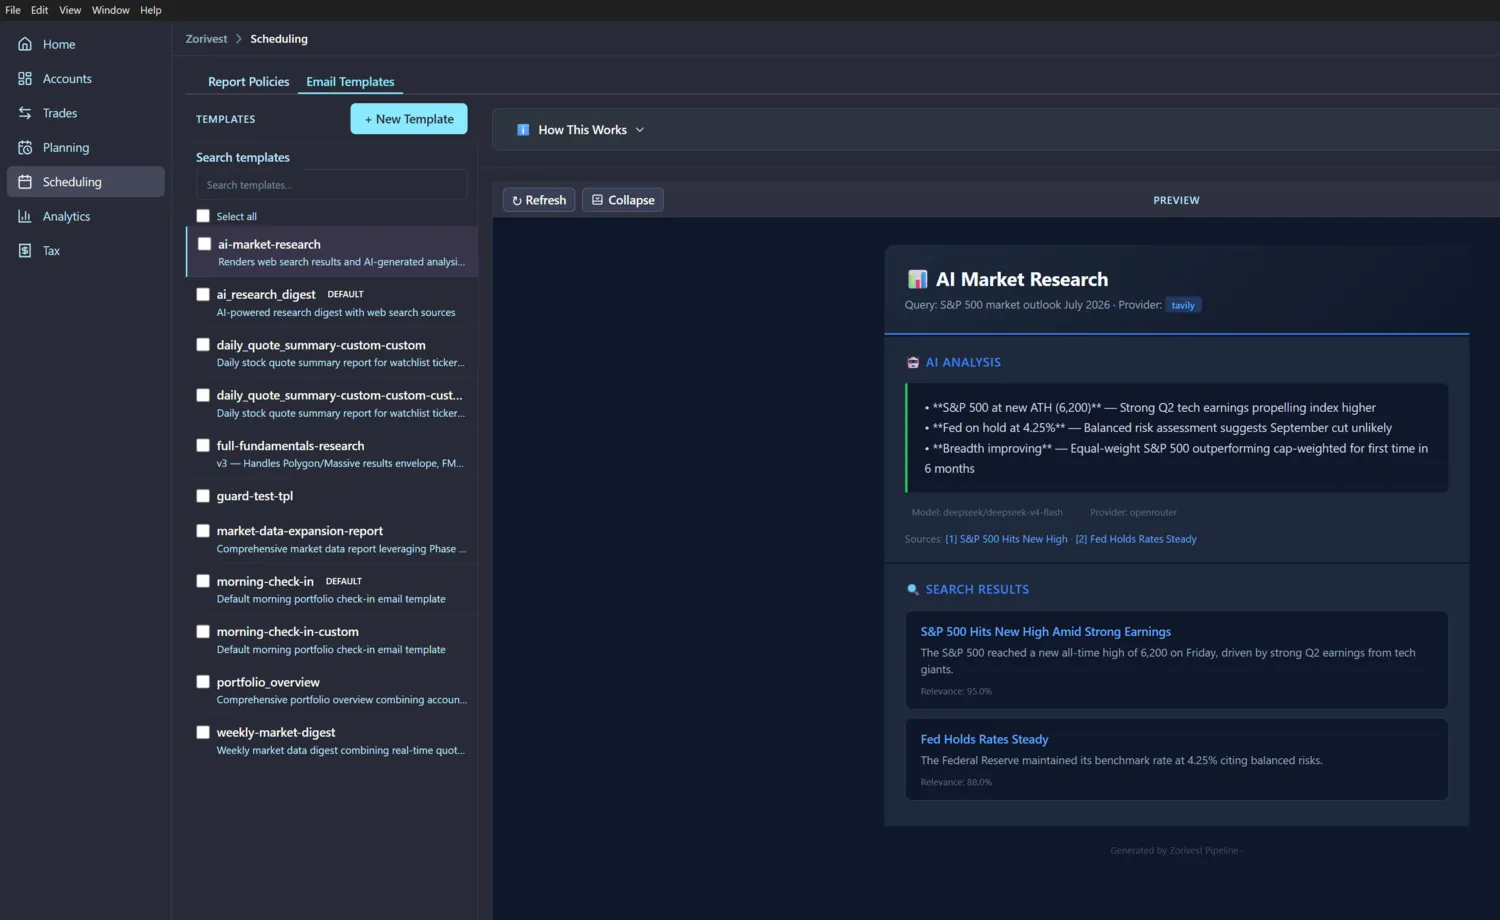
Task: Click the Tax receipt icon
Action: [x=25, y=250]
